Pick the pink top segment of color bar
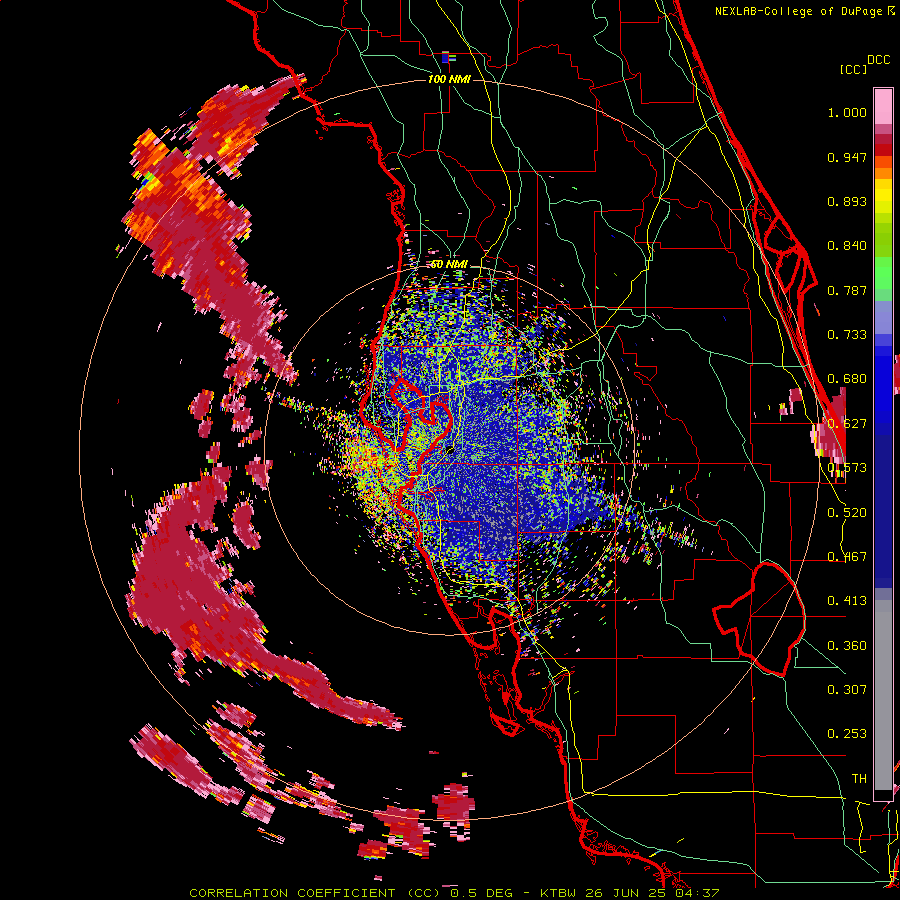Image resolution: width=900 pixels, height=900 pixels. (x=883, y=107)
